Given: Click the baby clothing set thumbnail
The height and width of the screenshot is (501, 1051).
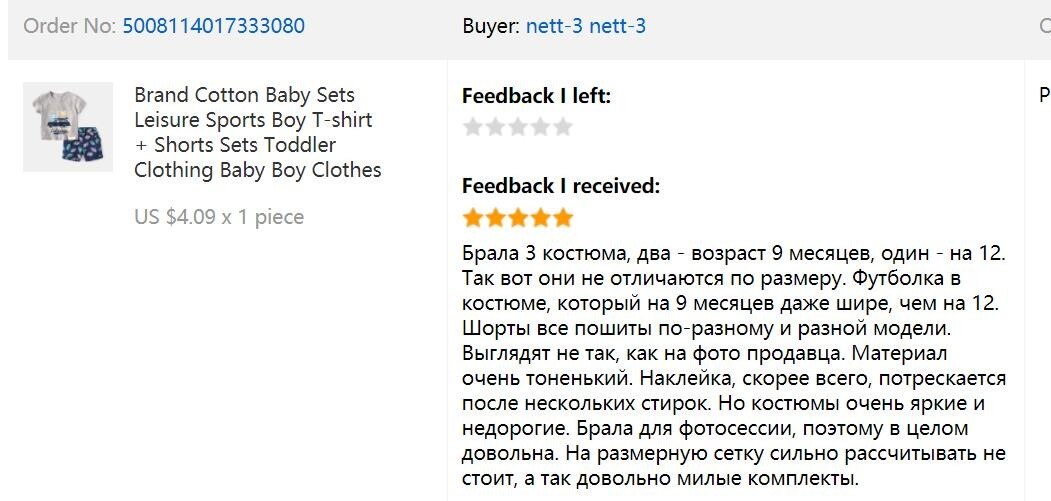Looking at the screenshot, I should 67,127.
